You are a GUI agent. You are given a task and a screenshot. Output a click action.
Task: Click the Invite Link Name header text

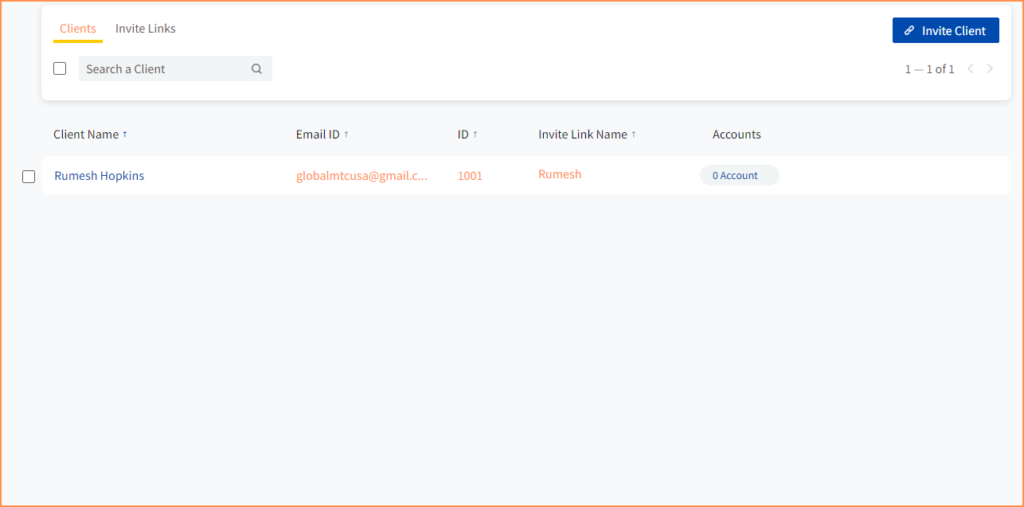583,135
